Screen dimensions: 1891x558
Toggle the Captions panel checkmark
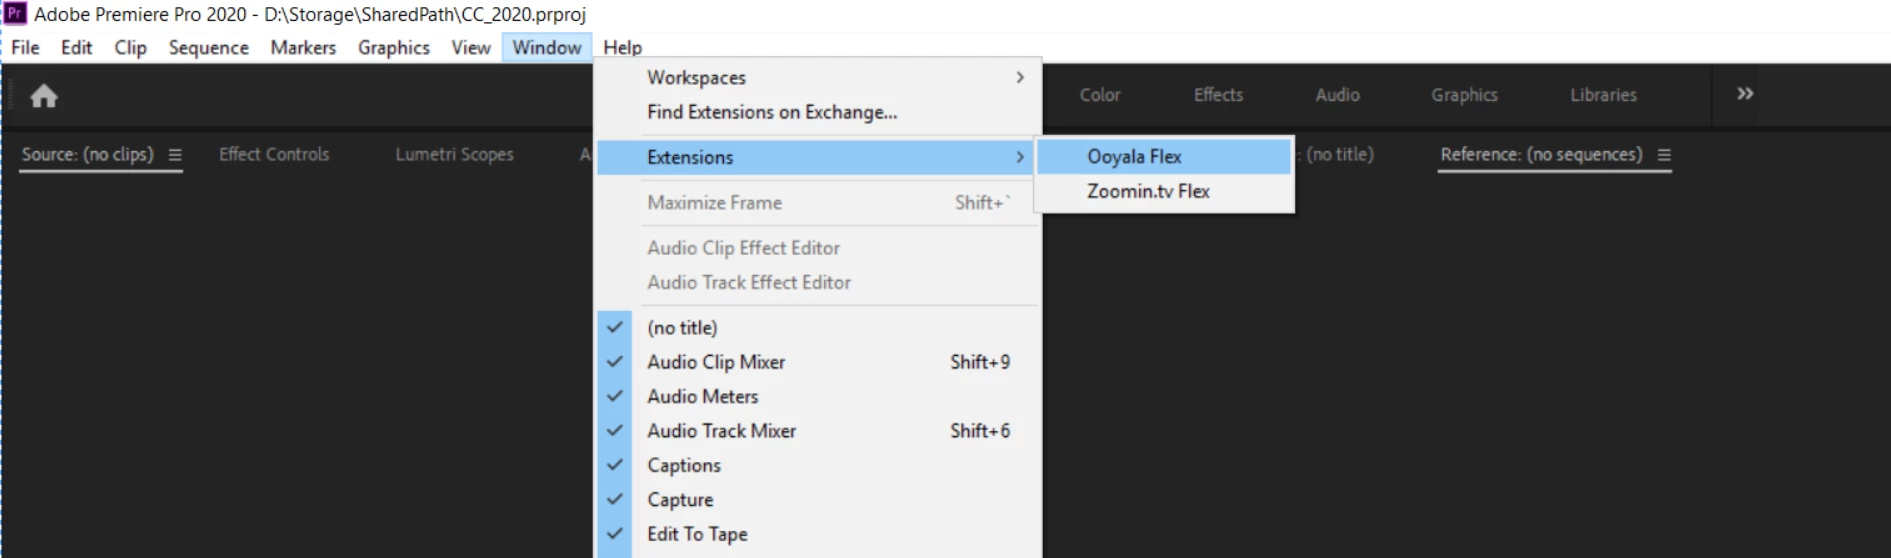coord(615,465)
